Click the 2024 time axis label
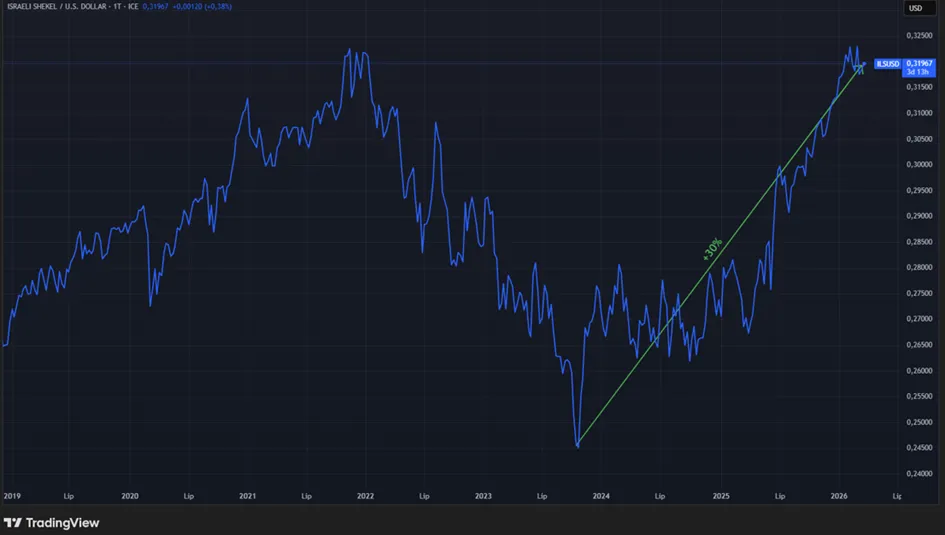Viewport: 945px width, 535px height. pos(601,496)
